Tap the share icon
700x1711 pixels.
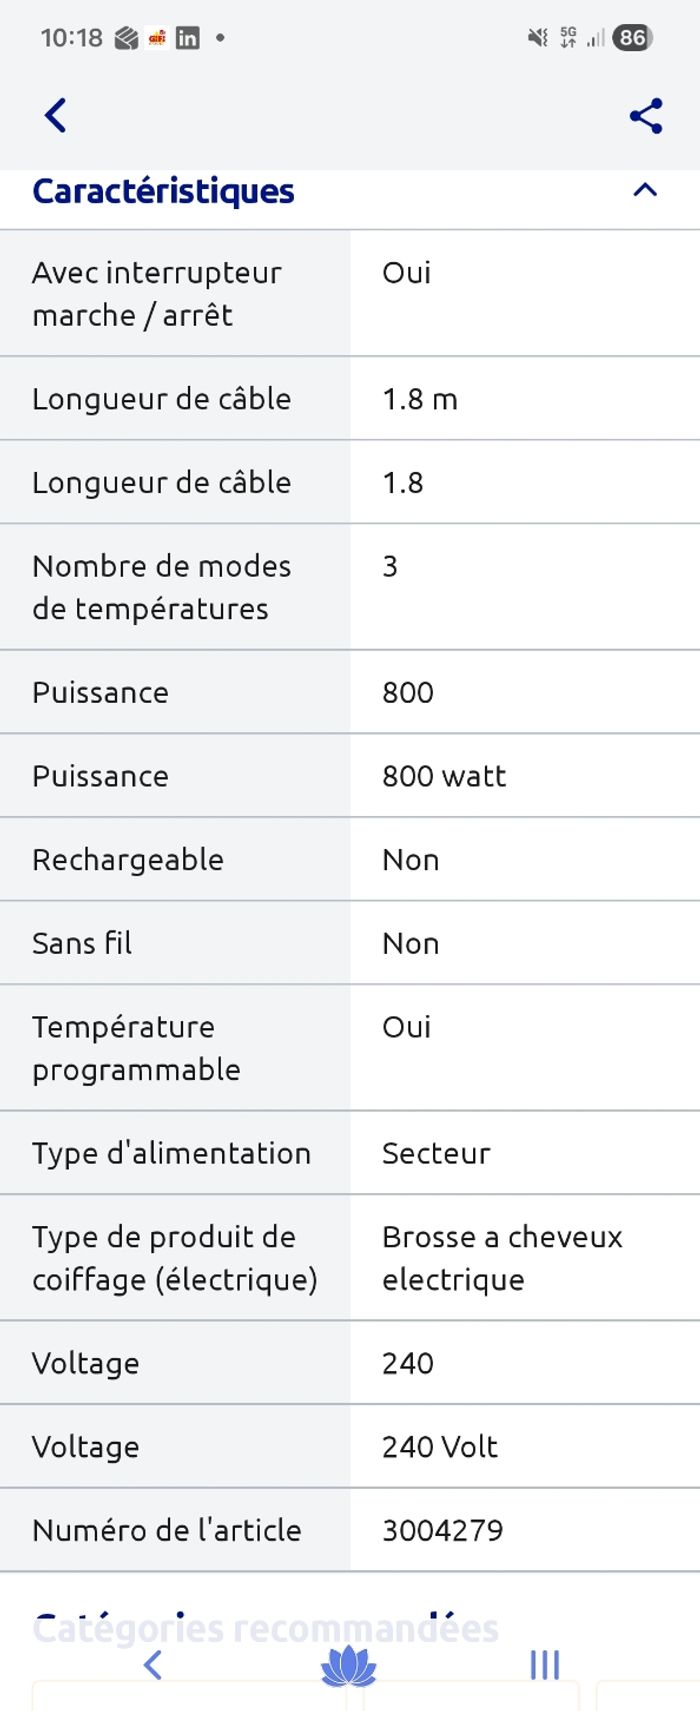[x=646, y=116]
